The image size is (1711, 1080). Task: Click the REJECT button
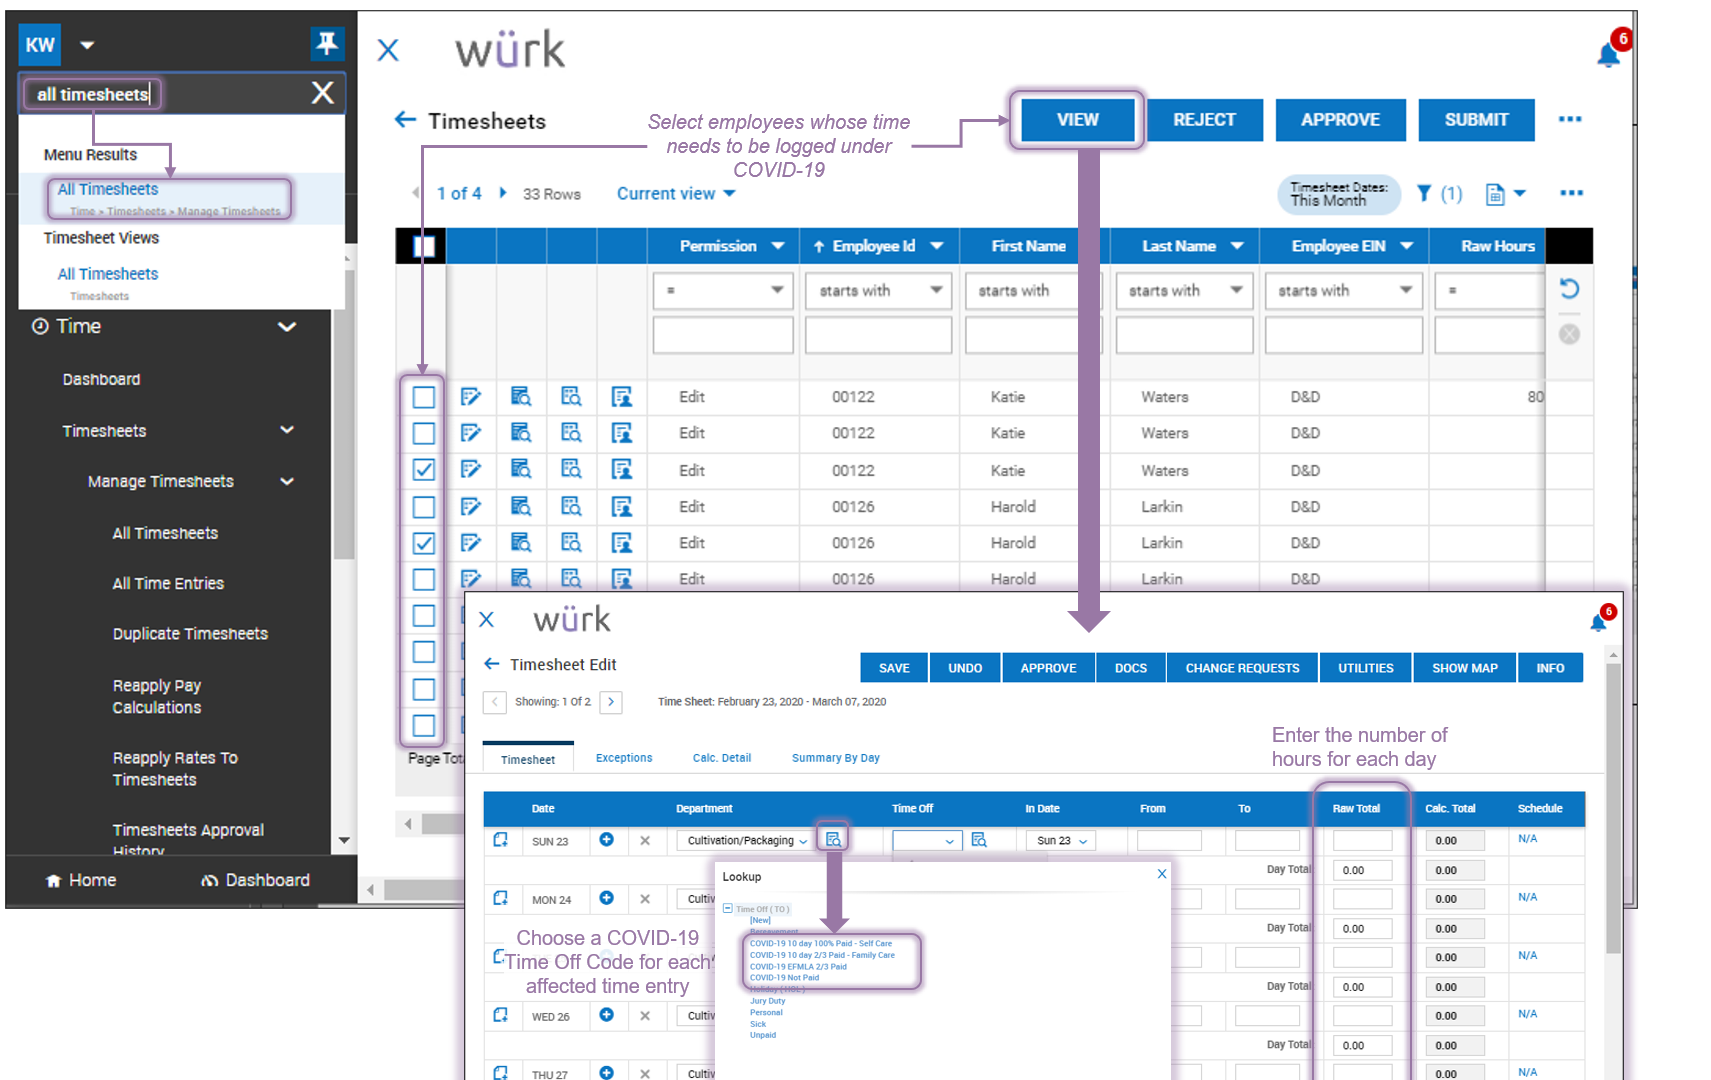tap(1204, 120)
